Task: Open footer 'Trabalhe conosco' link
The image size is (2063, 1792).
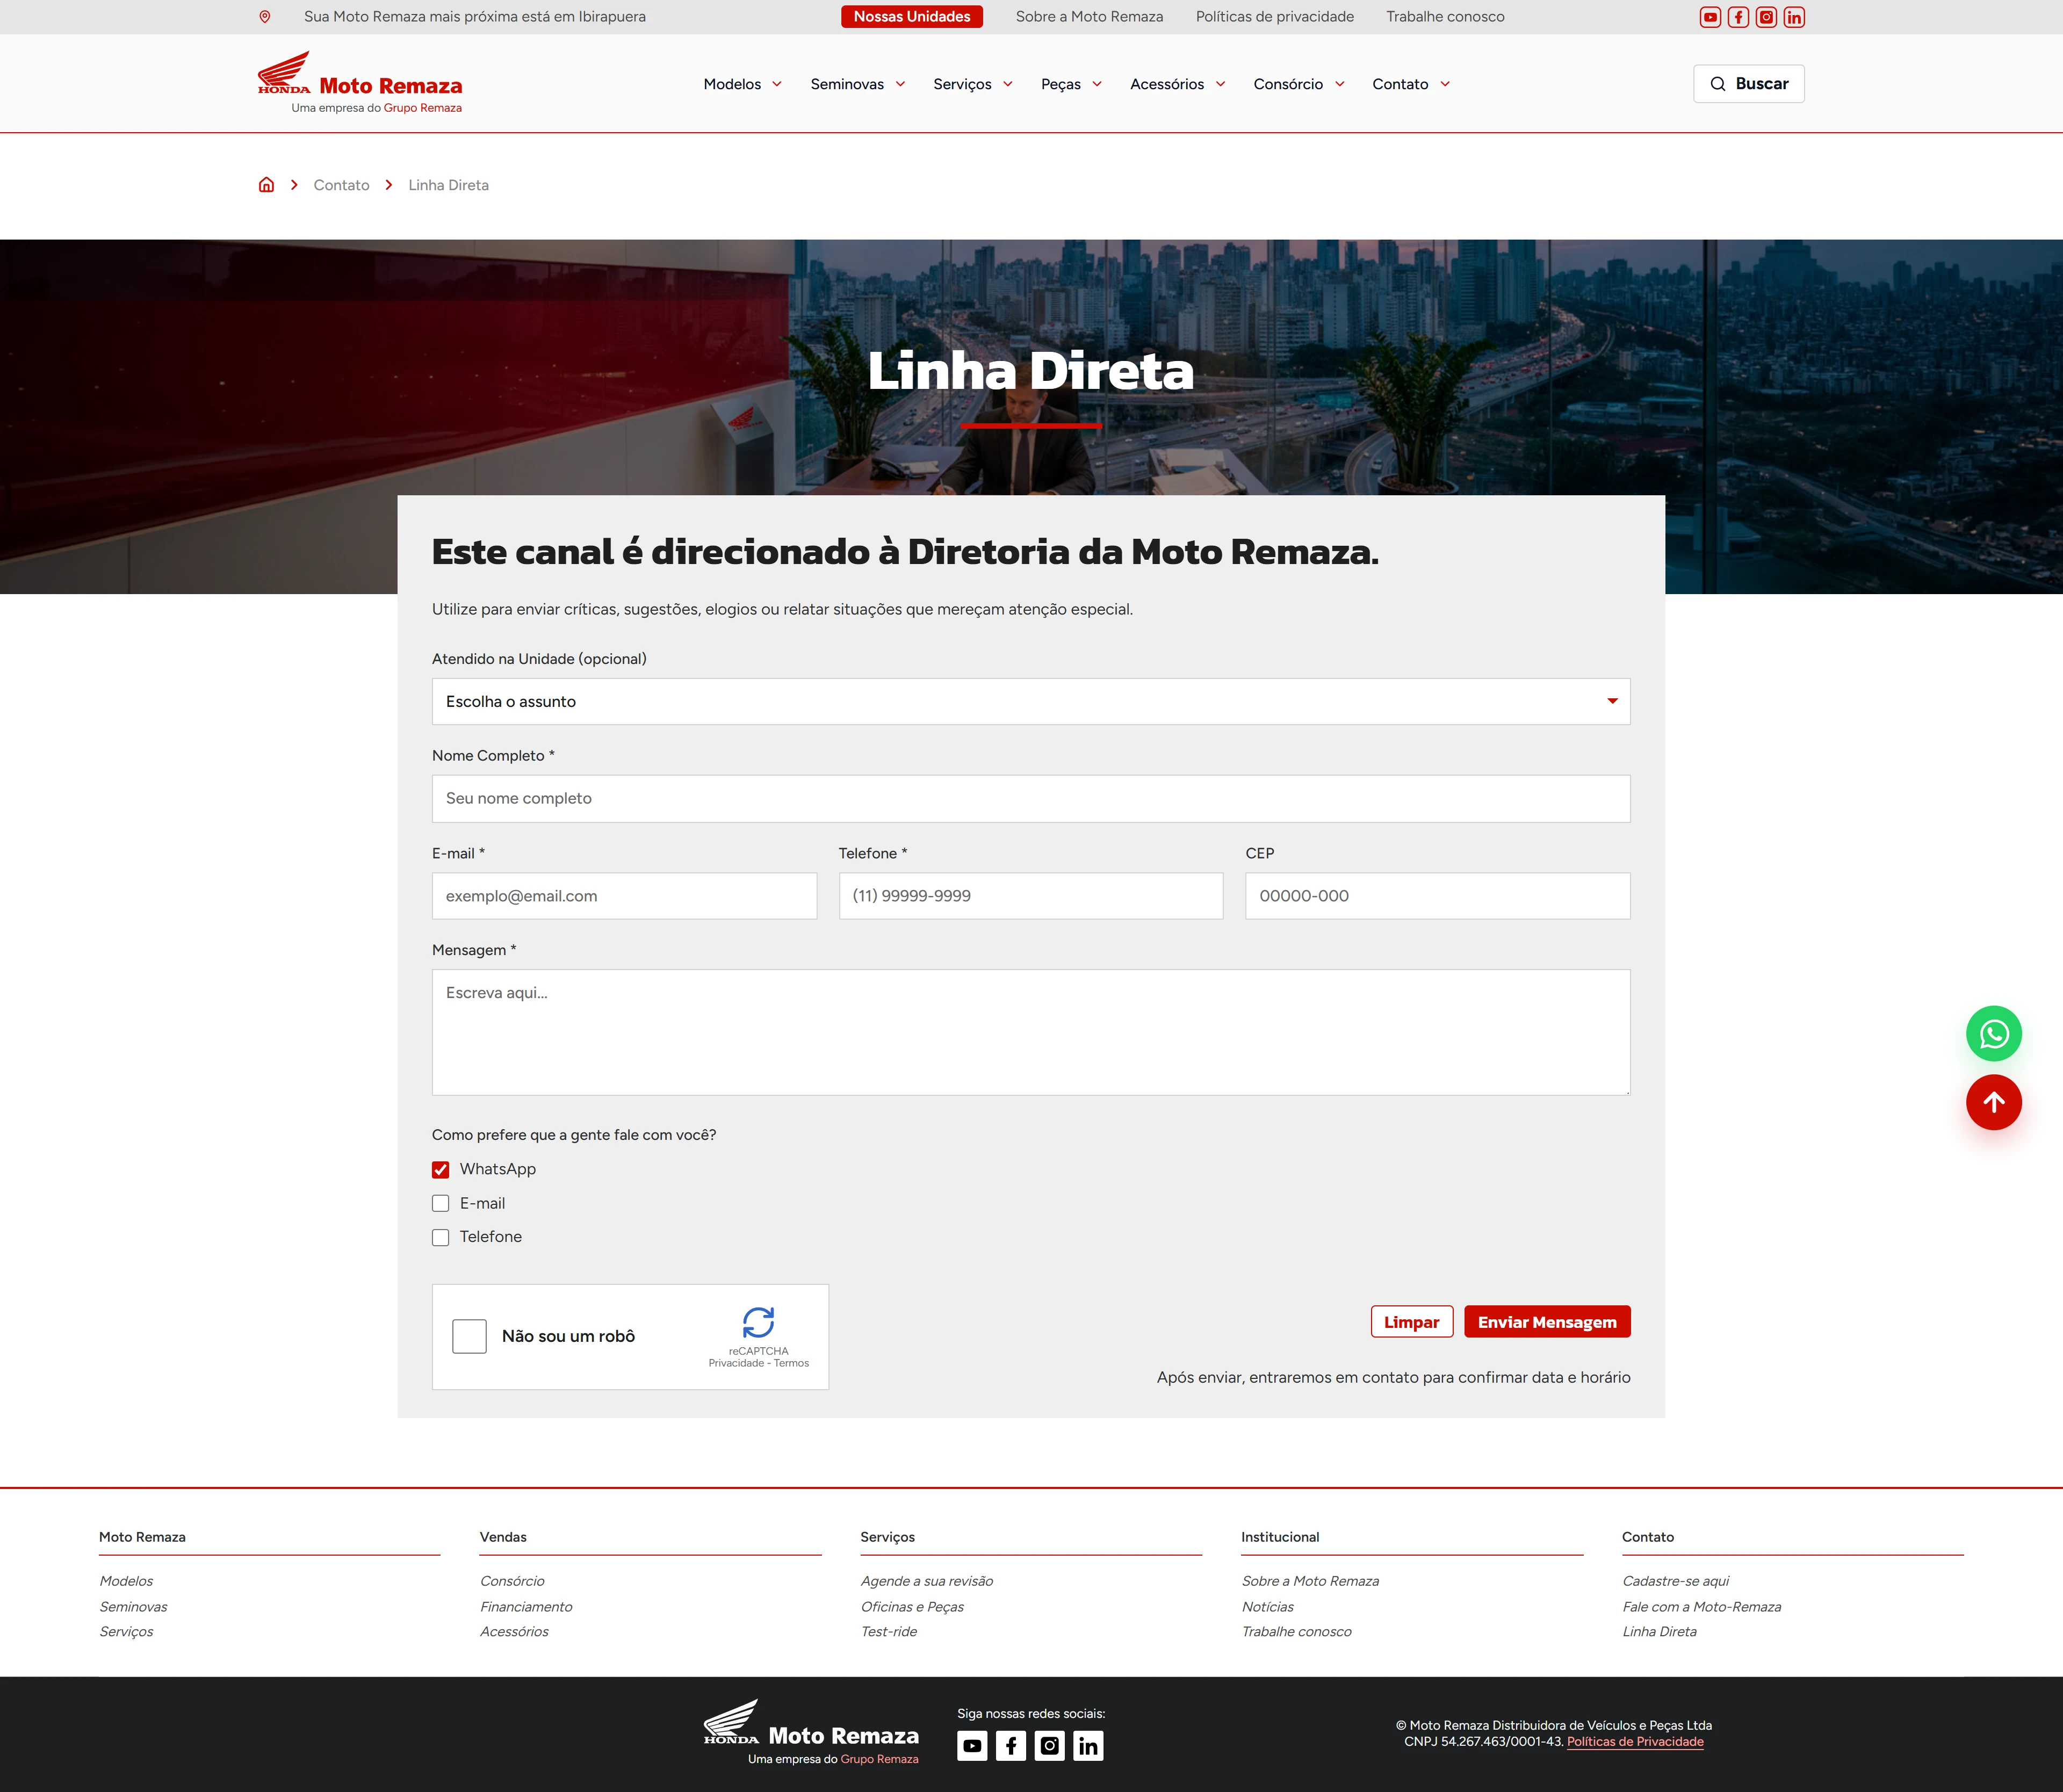Action: [x=1297, y=1632]
